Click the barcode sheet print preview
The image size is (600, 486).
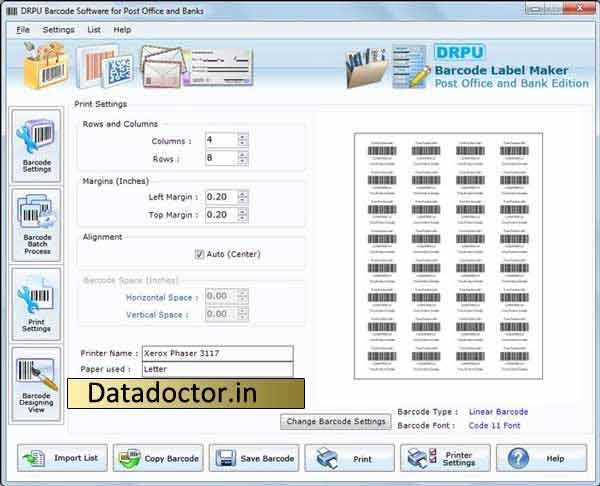[448, 256]
